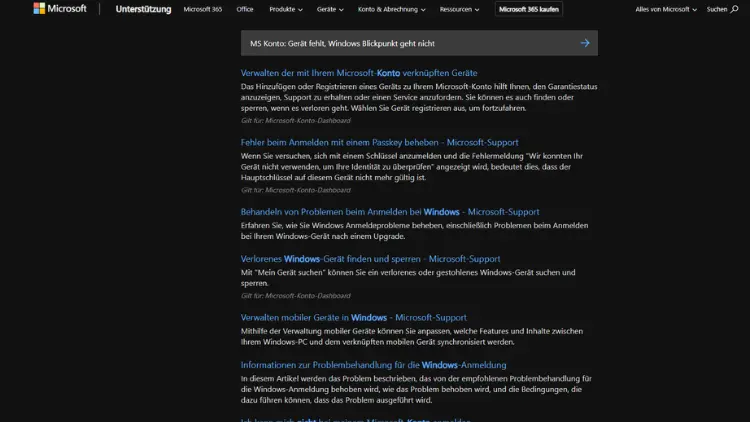
Task: Click 'Gilt für' note under Verlorenes Windows-Gerät
Action: pyautogui.click(x=296, y=296)
